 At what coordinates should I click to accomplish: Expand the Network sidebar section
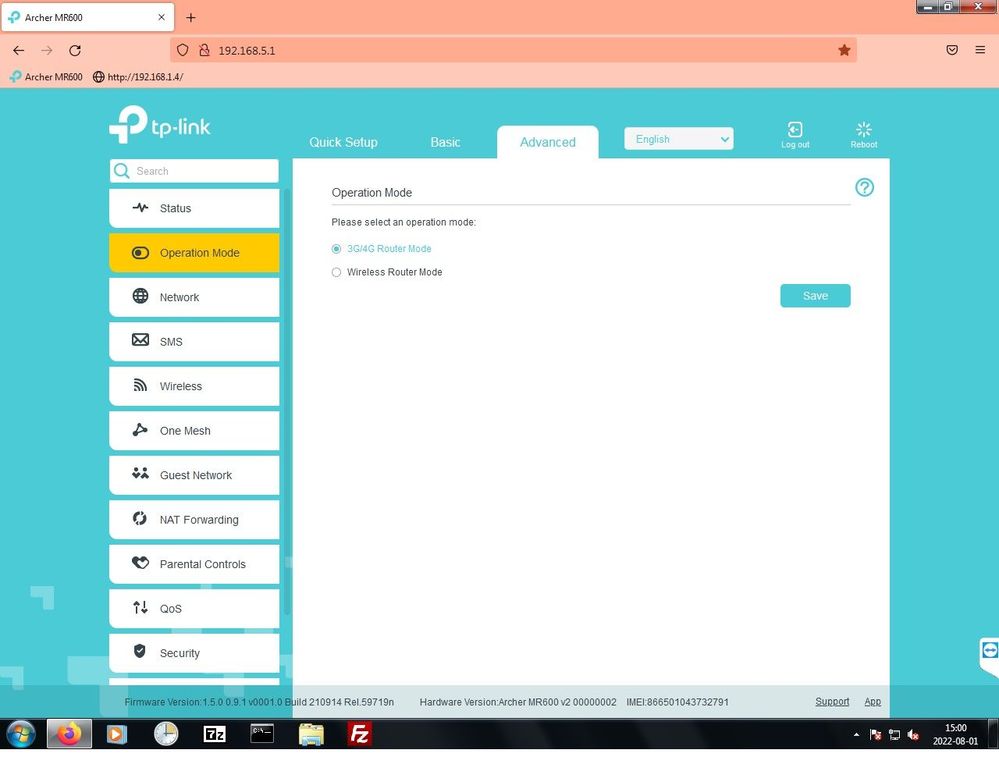pyautogui.click(x=194, y=297)
